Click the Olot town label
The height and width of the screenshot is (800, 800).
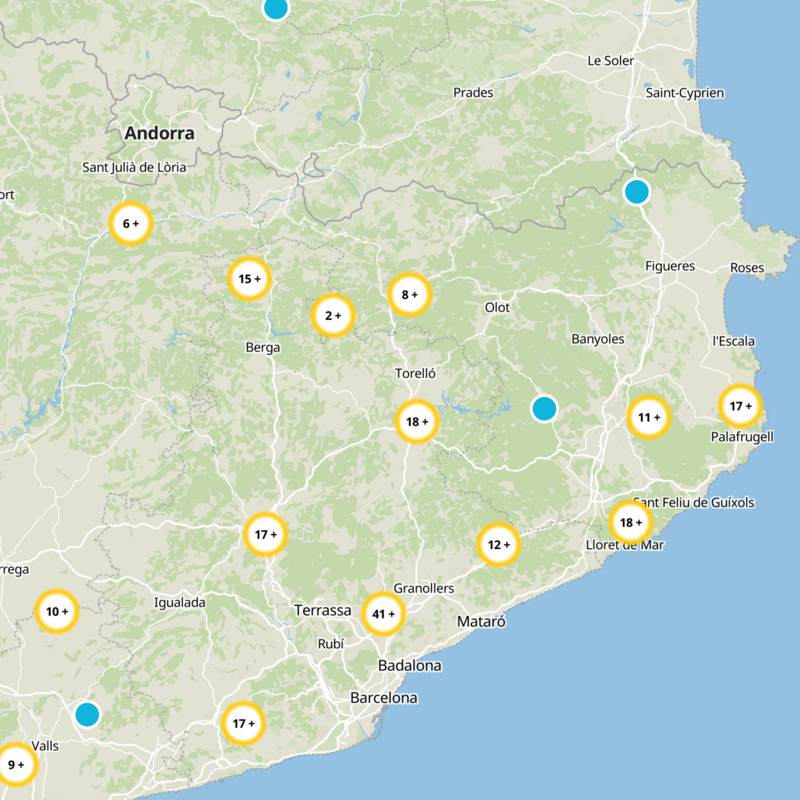coord(497,307)
